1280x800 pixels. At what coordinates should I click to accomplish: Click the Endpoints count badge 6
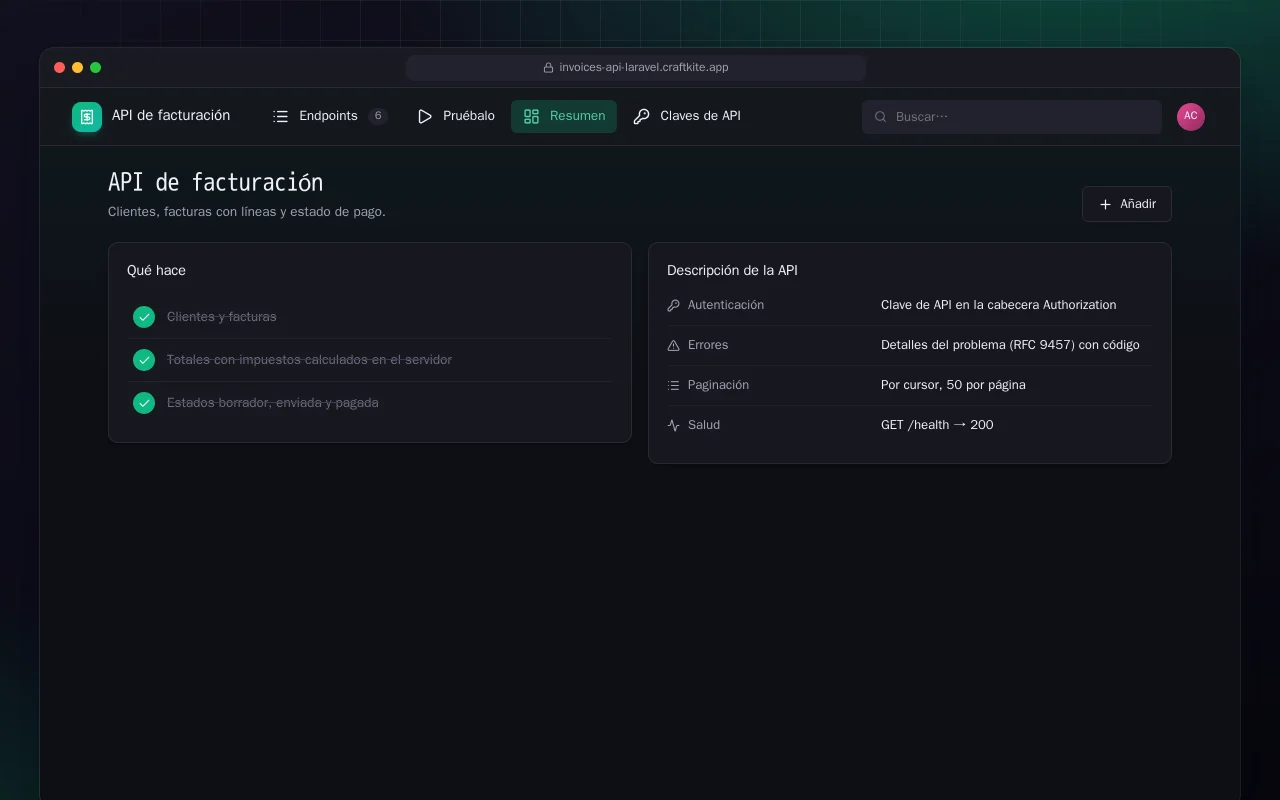point(378,116)
